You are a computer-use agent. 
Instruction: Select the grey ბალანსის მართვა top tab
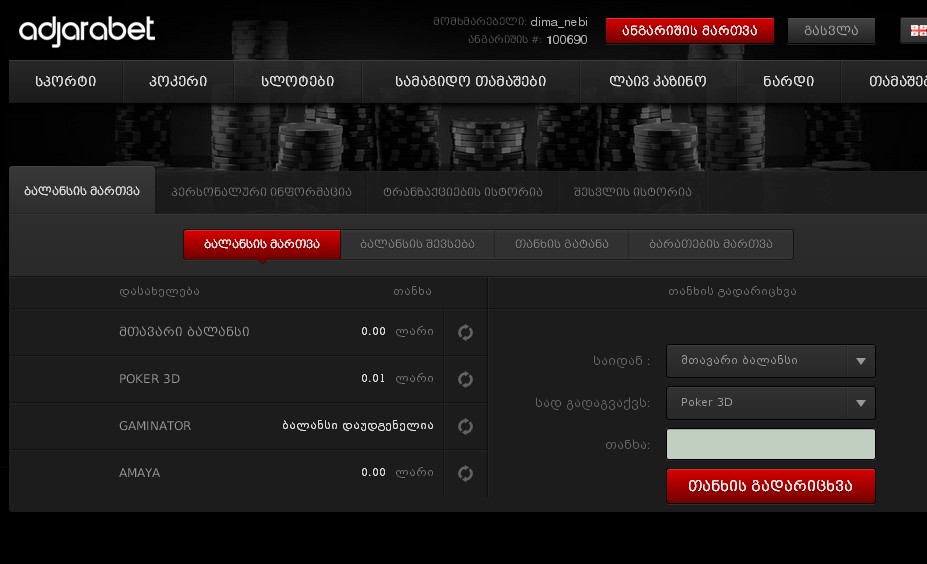pyautogui.click(x=82, y=190)
